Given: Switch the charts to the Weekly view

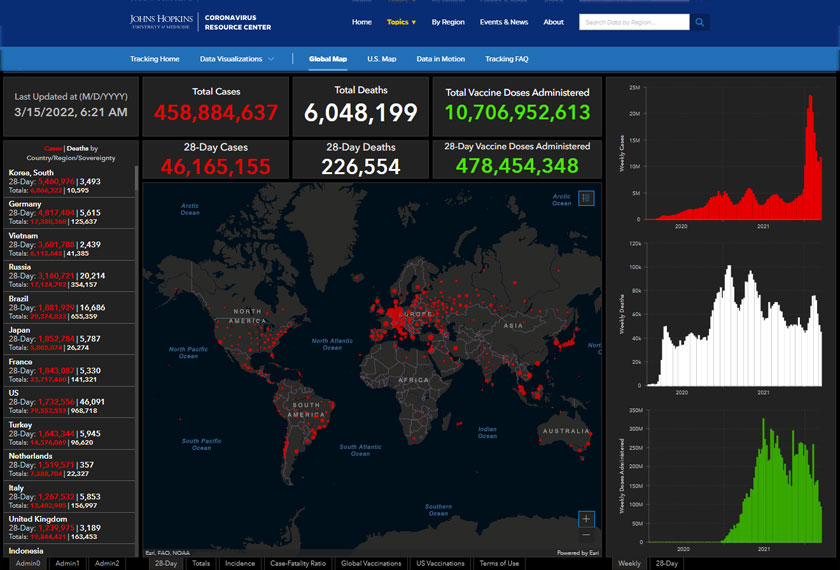Looking at the screenshot, I should click(x=629, y=563).
